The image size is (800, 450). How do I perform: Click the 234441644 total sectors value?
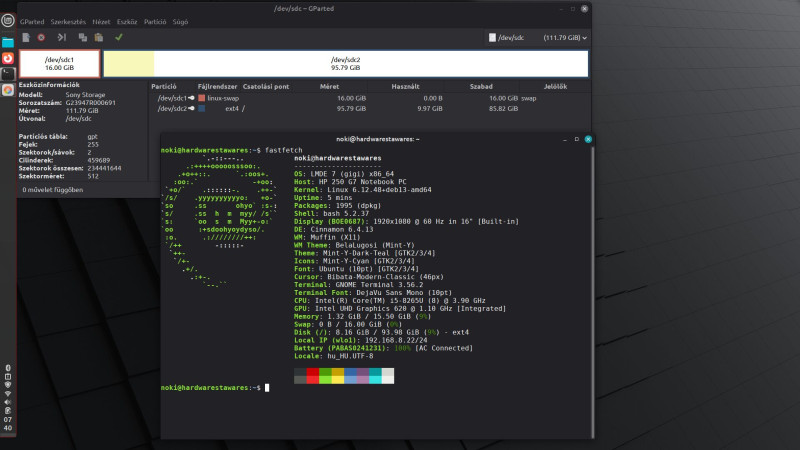click(x=104, y=168)
